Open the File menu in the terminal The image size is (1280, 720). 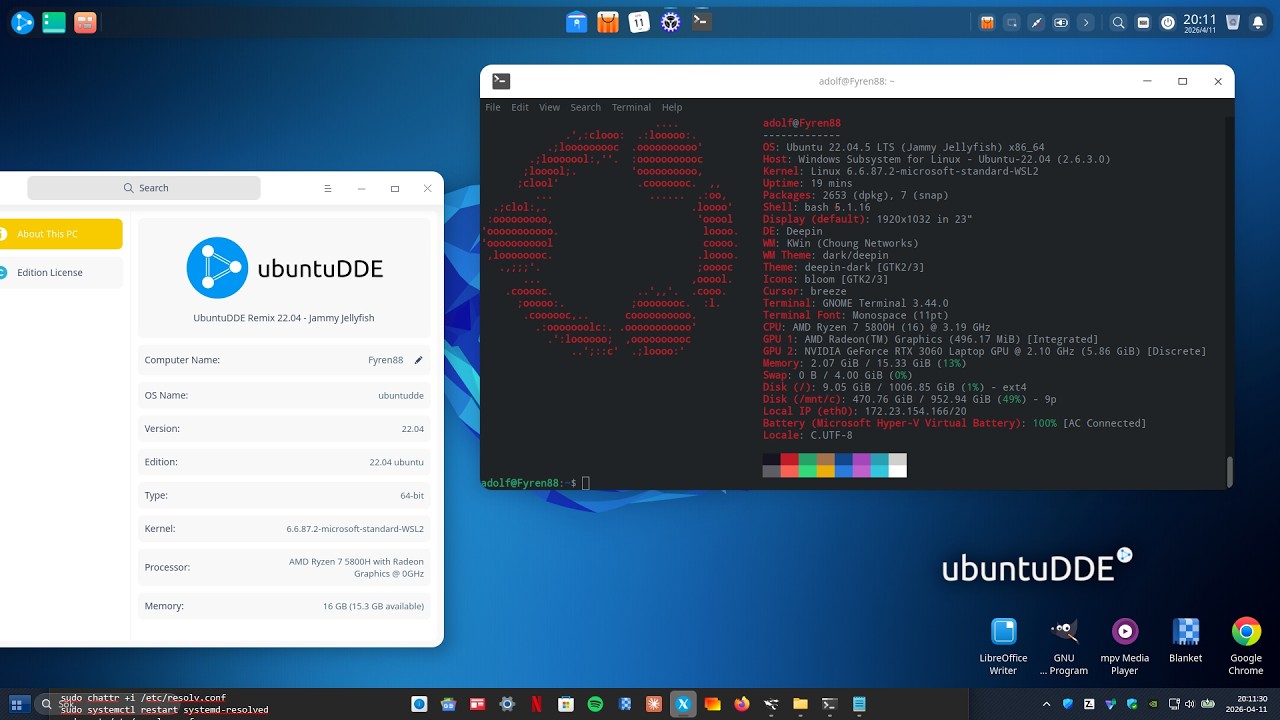click(493, 107)
